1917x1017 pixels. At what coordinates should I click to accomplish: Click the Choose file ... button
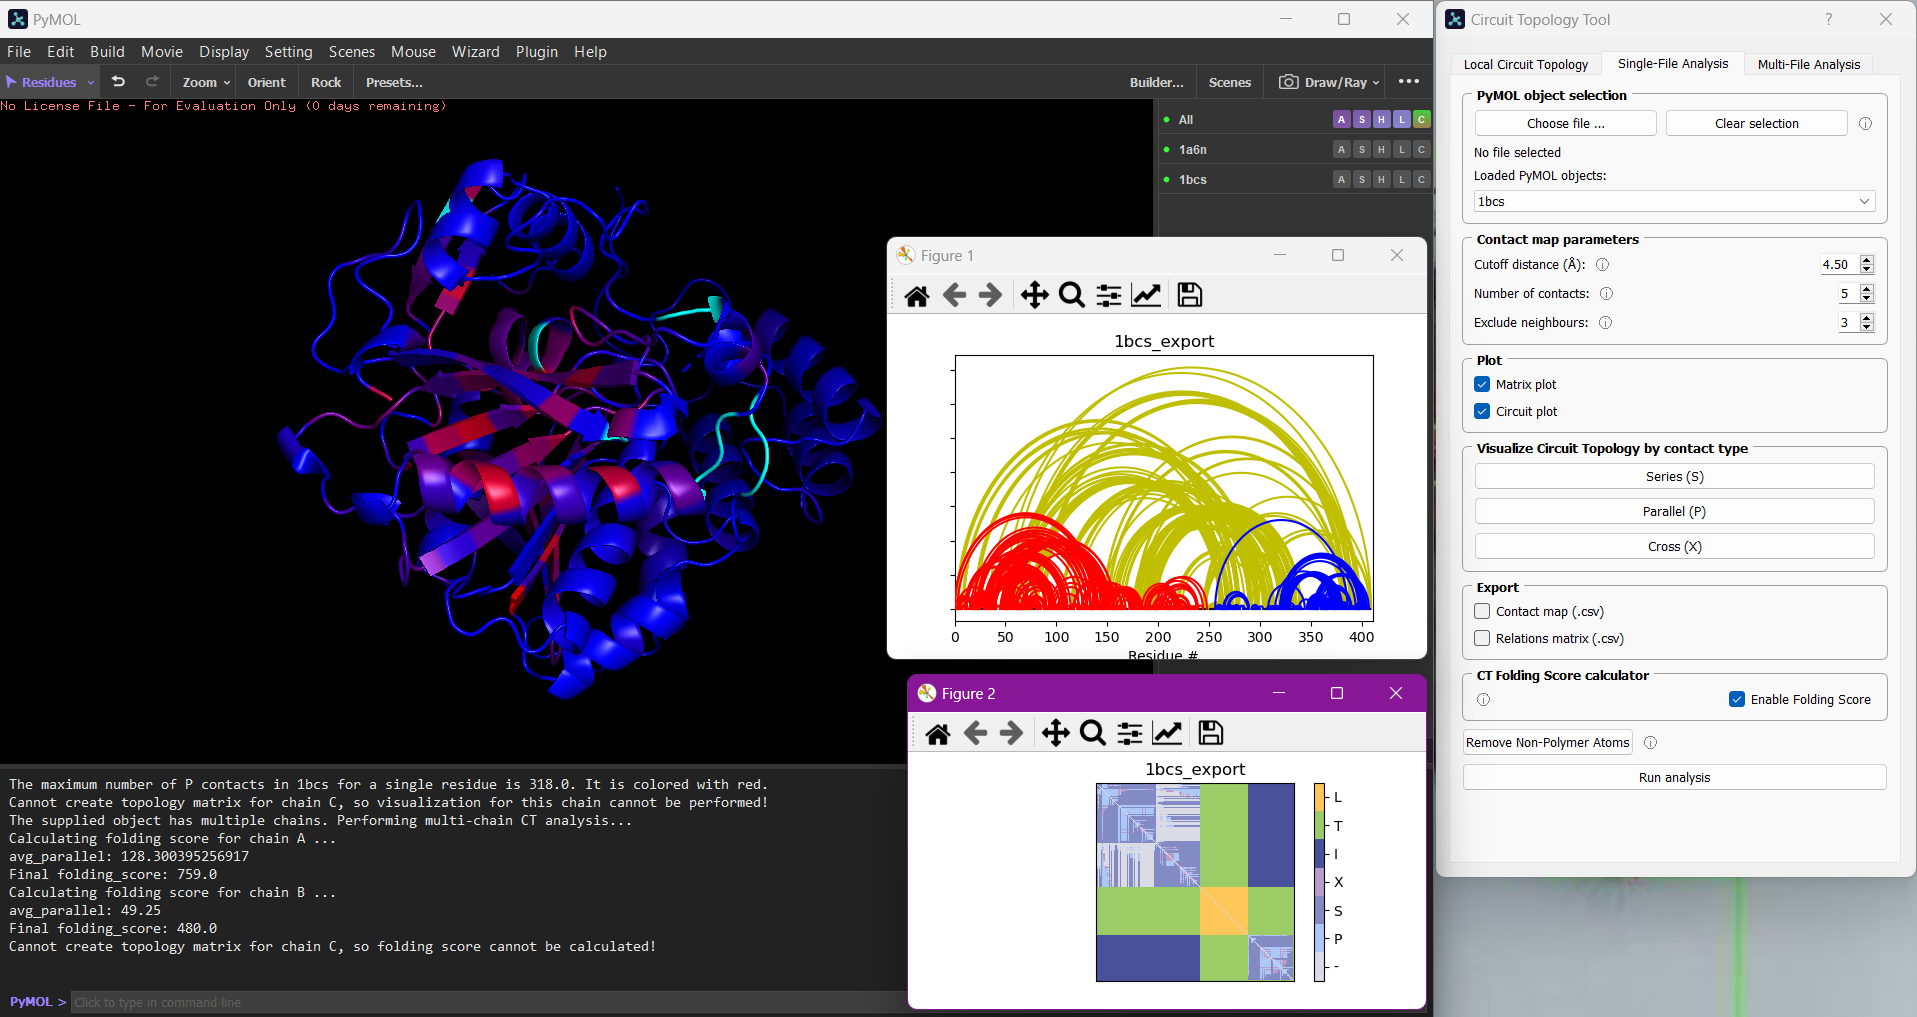pyautogui.click(x=1565, y=124)
